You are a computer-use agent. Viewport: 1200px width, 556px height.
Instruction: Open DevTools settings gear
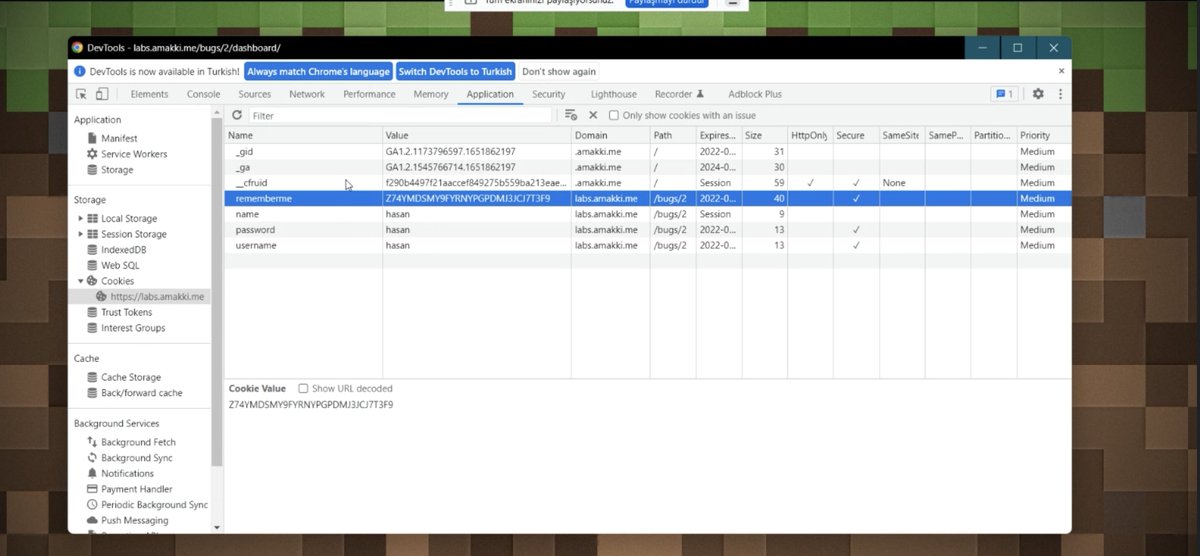1038,94
